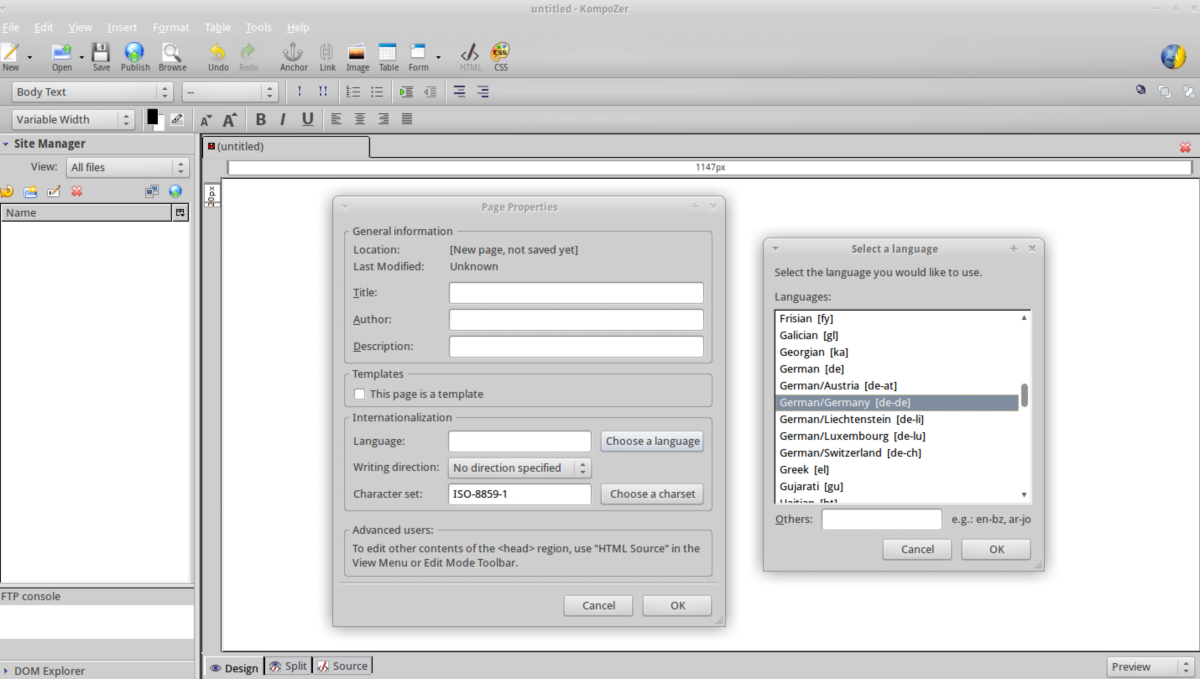Click the 'Choose a language' button

(x=652, y=441)
